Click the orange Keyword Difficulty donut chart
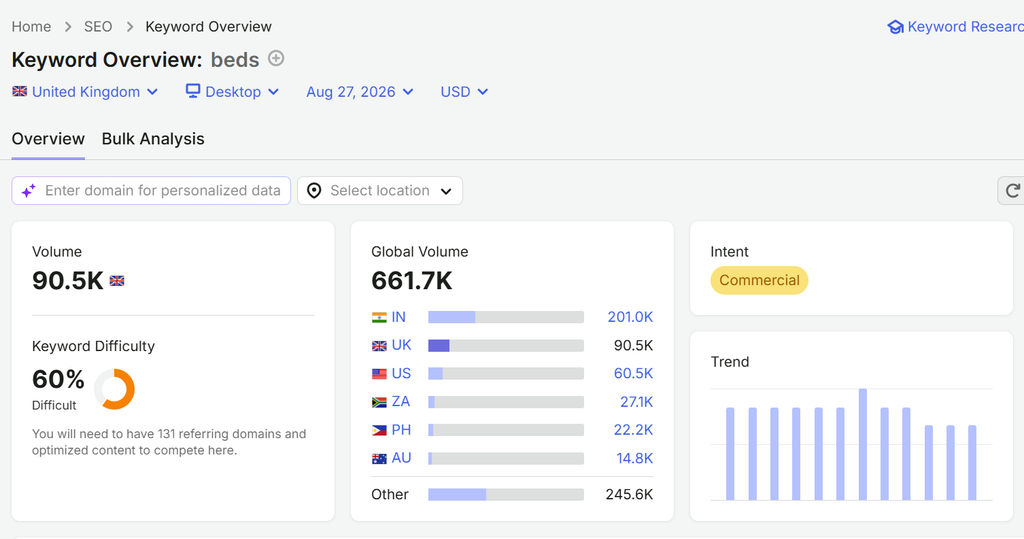 (114, 389)
